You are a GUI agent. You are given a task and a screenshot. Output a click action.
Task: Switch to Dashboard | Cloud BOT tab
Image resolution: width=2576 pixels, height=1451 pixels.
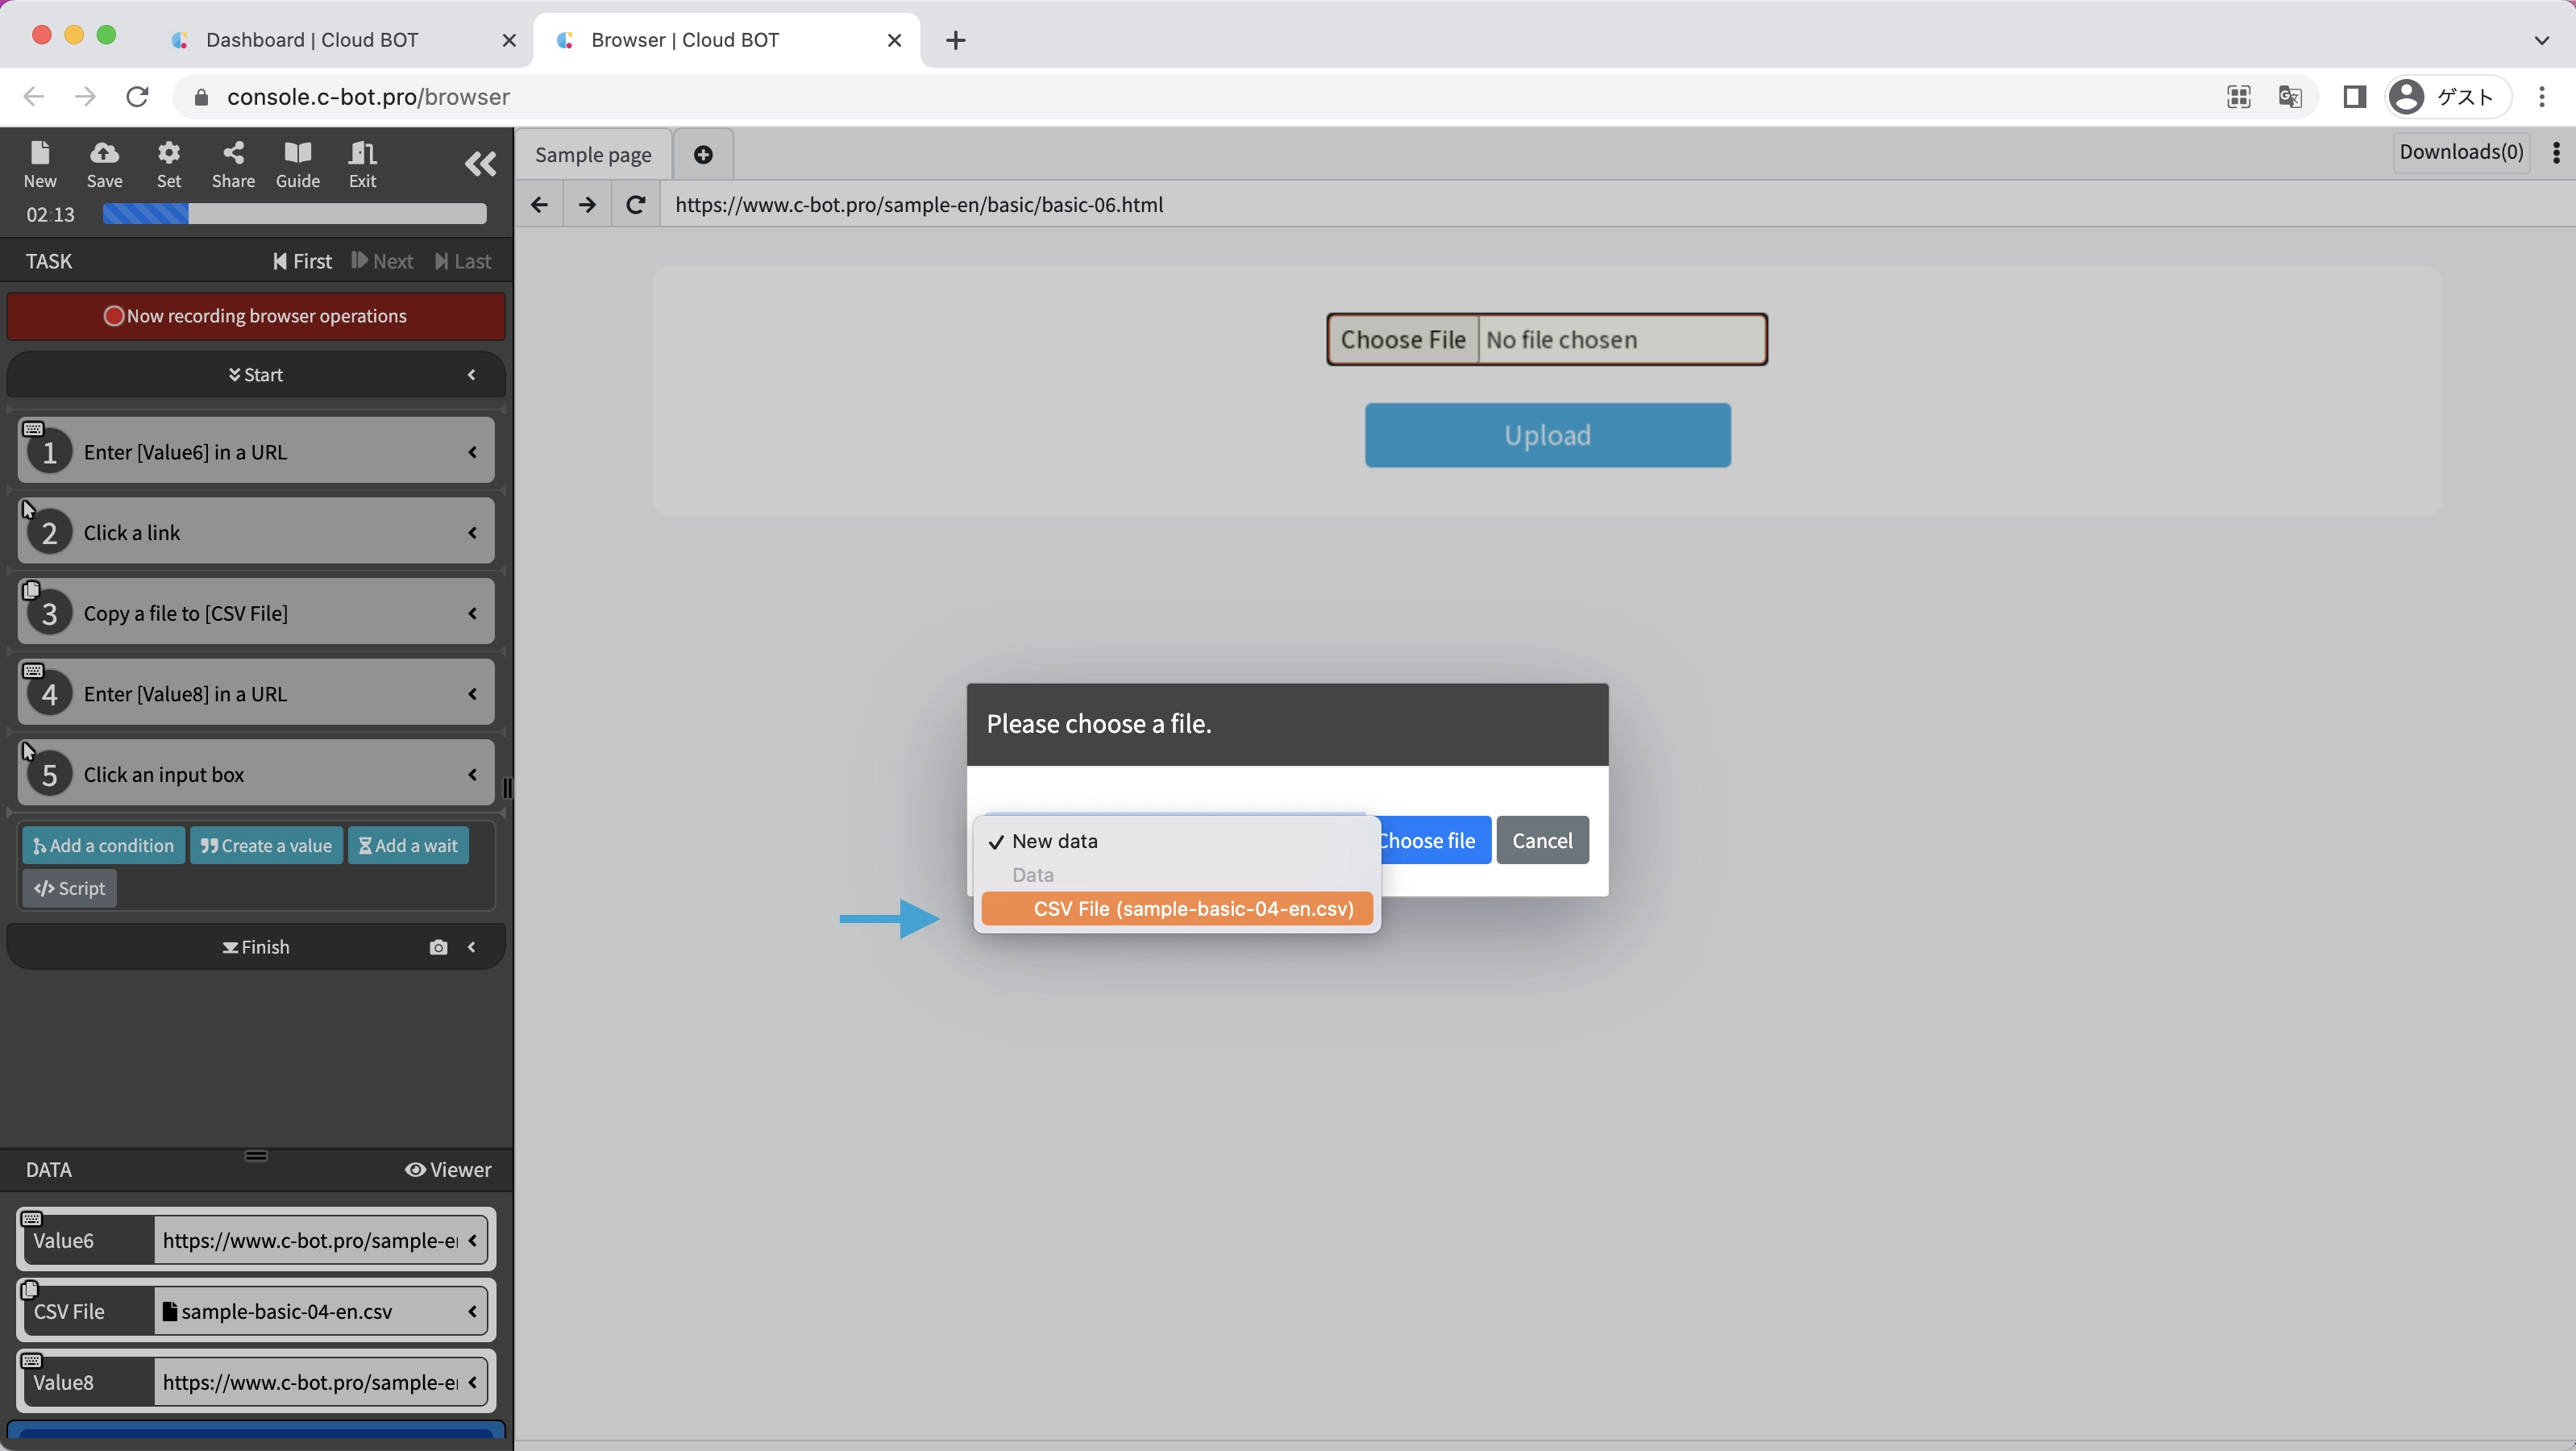tap(312, 40)
